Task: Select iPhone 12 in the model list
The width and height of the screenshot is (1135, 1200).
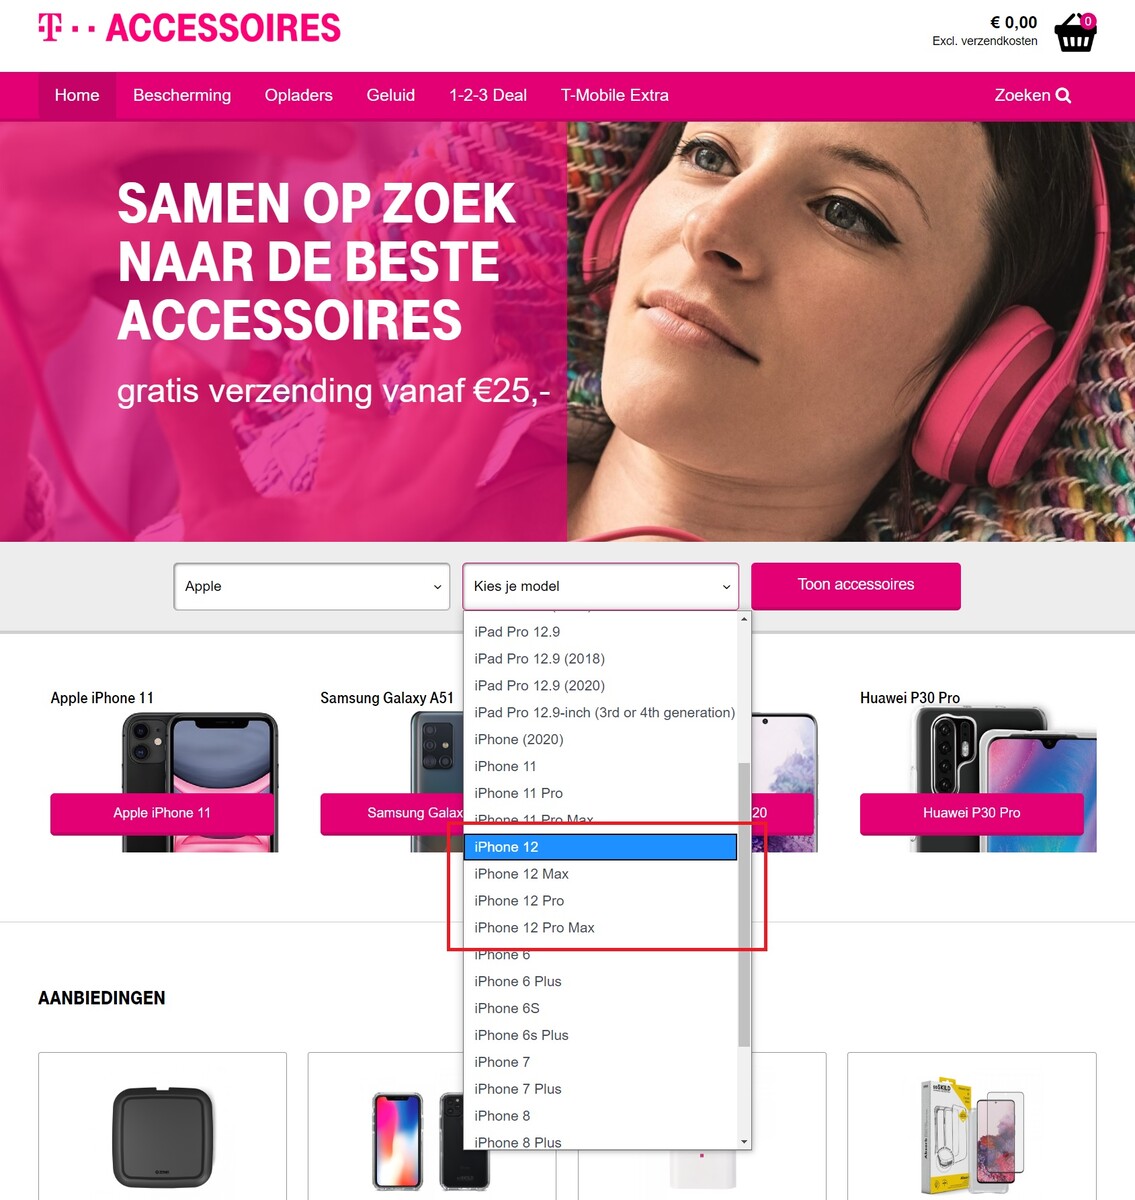Action: pyautogui.click(x=600, y=847)
